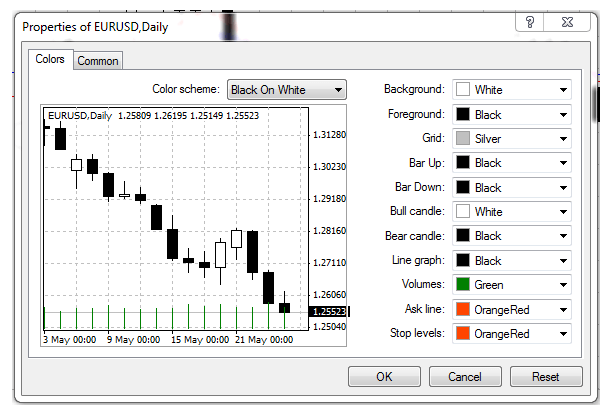
Task: Click the Reset button
Action: [546, 377]
